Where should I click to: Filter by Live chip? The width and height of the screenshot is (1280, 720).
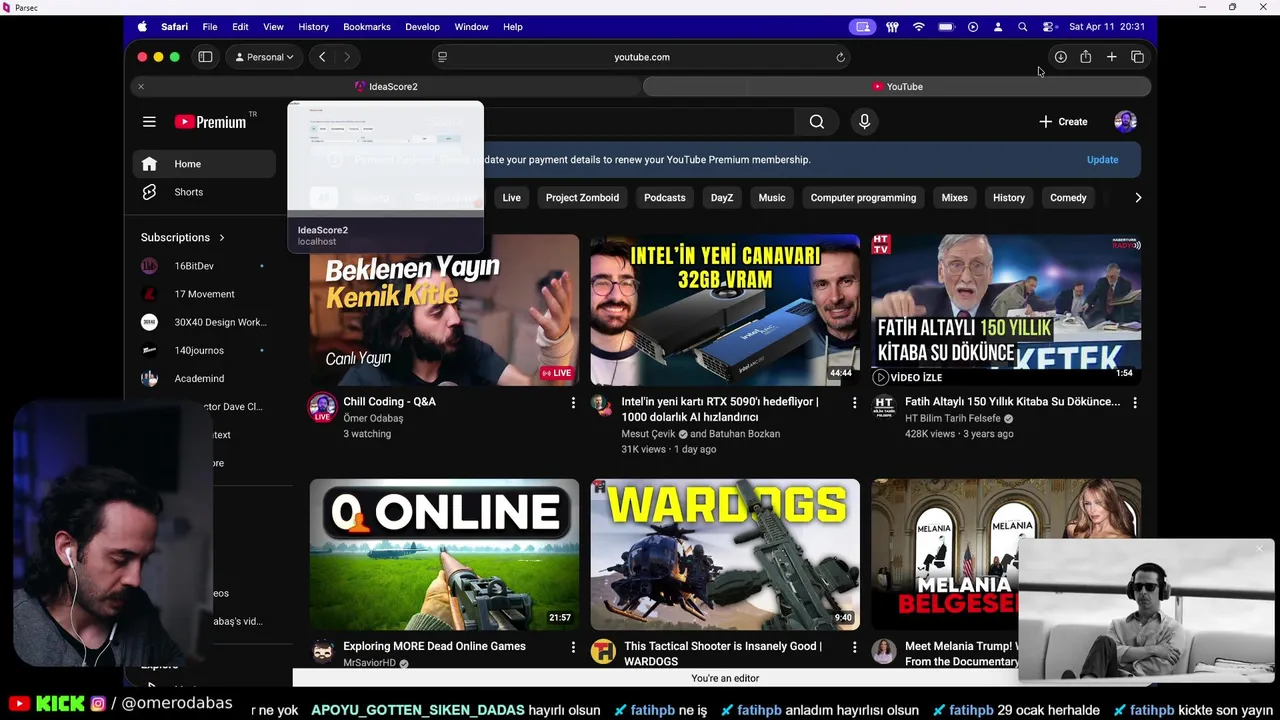[511, 198]
